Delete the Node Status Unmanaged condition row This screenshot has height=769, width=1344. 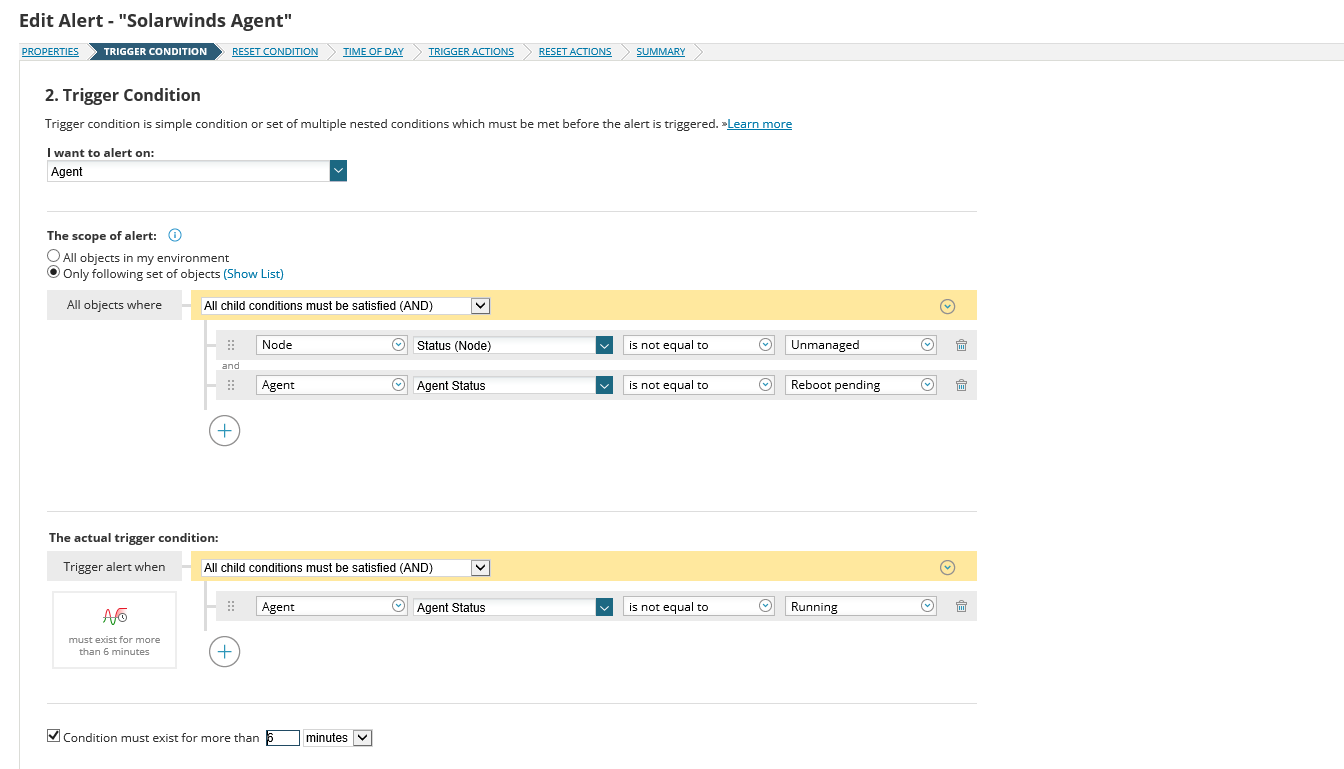tap(961, 345)
